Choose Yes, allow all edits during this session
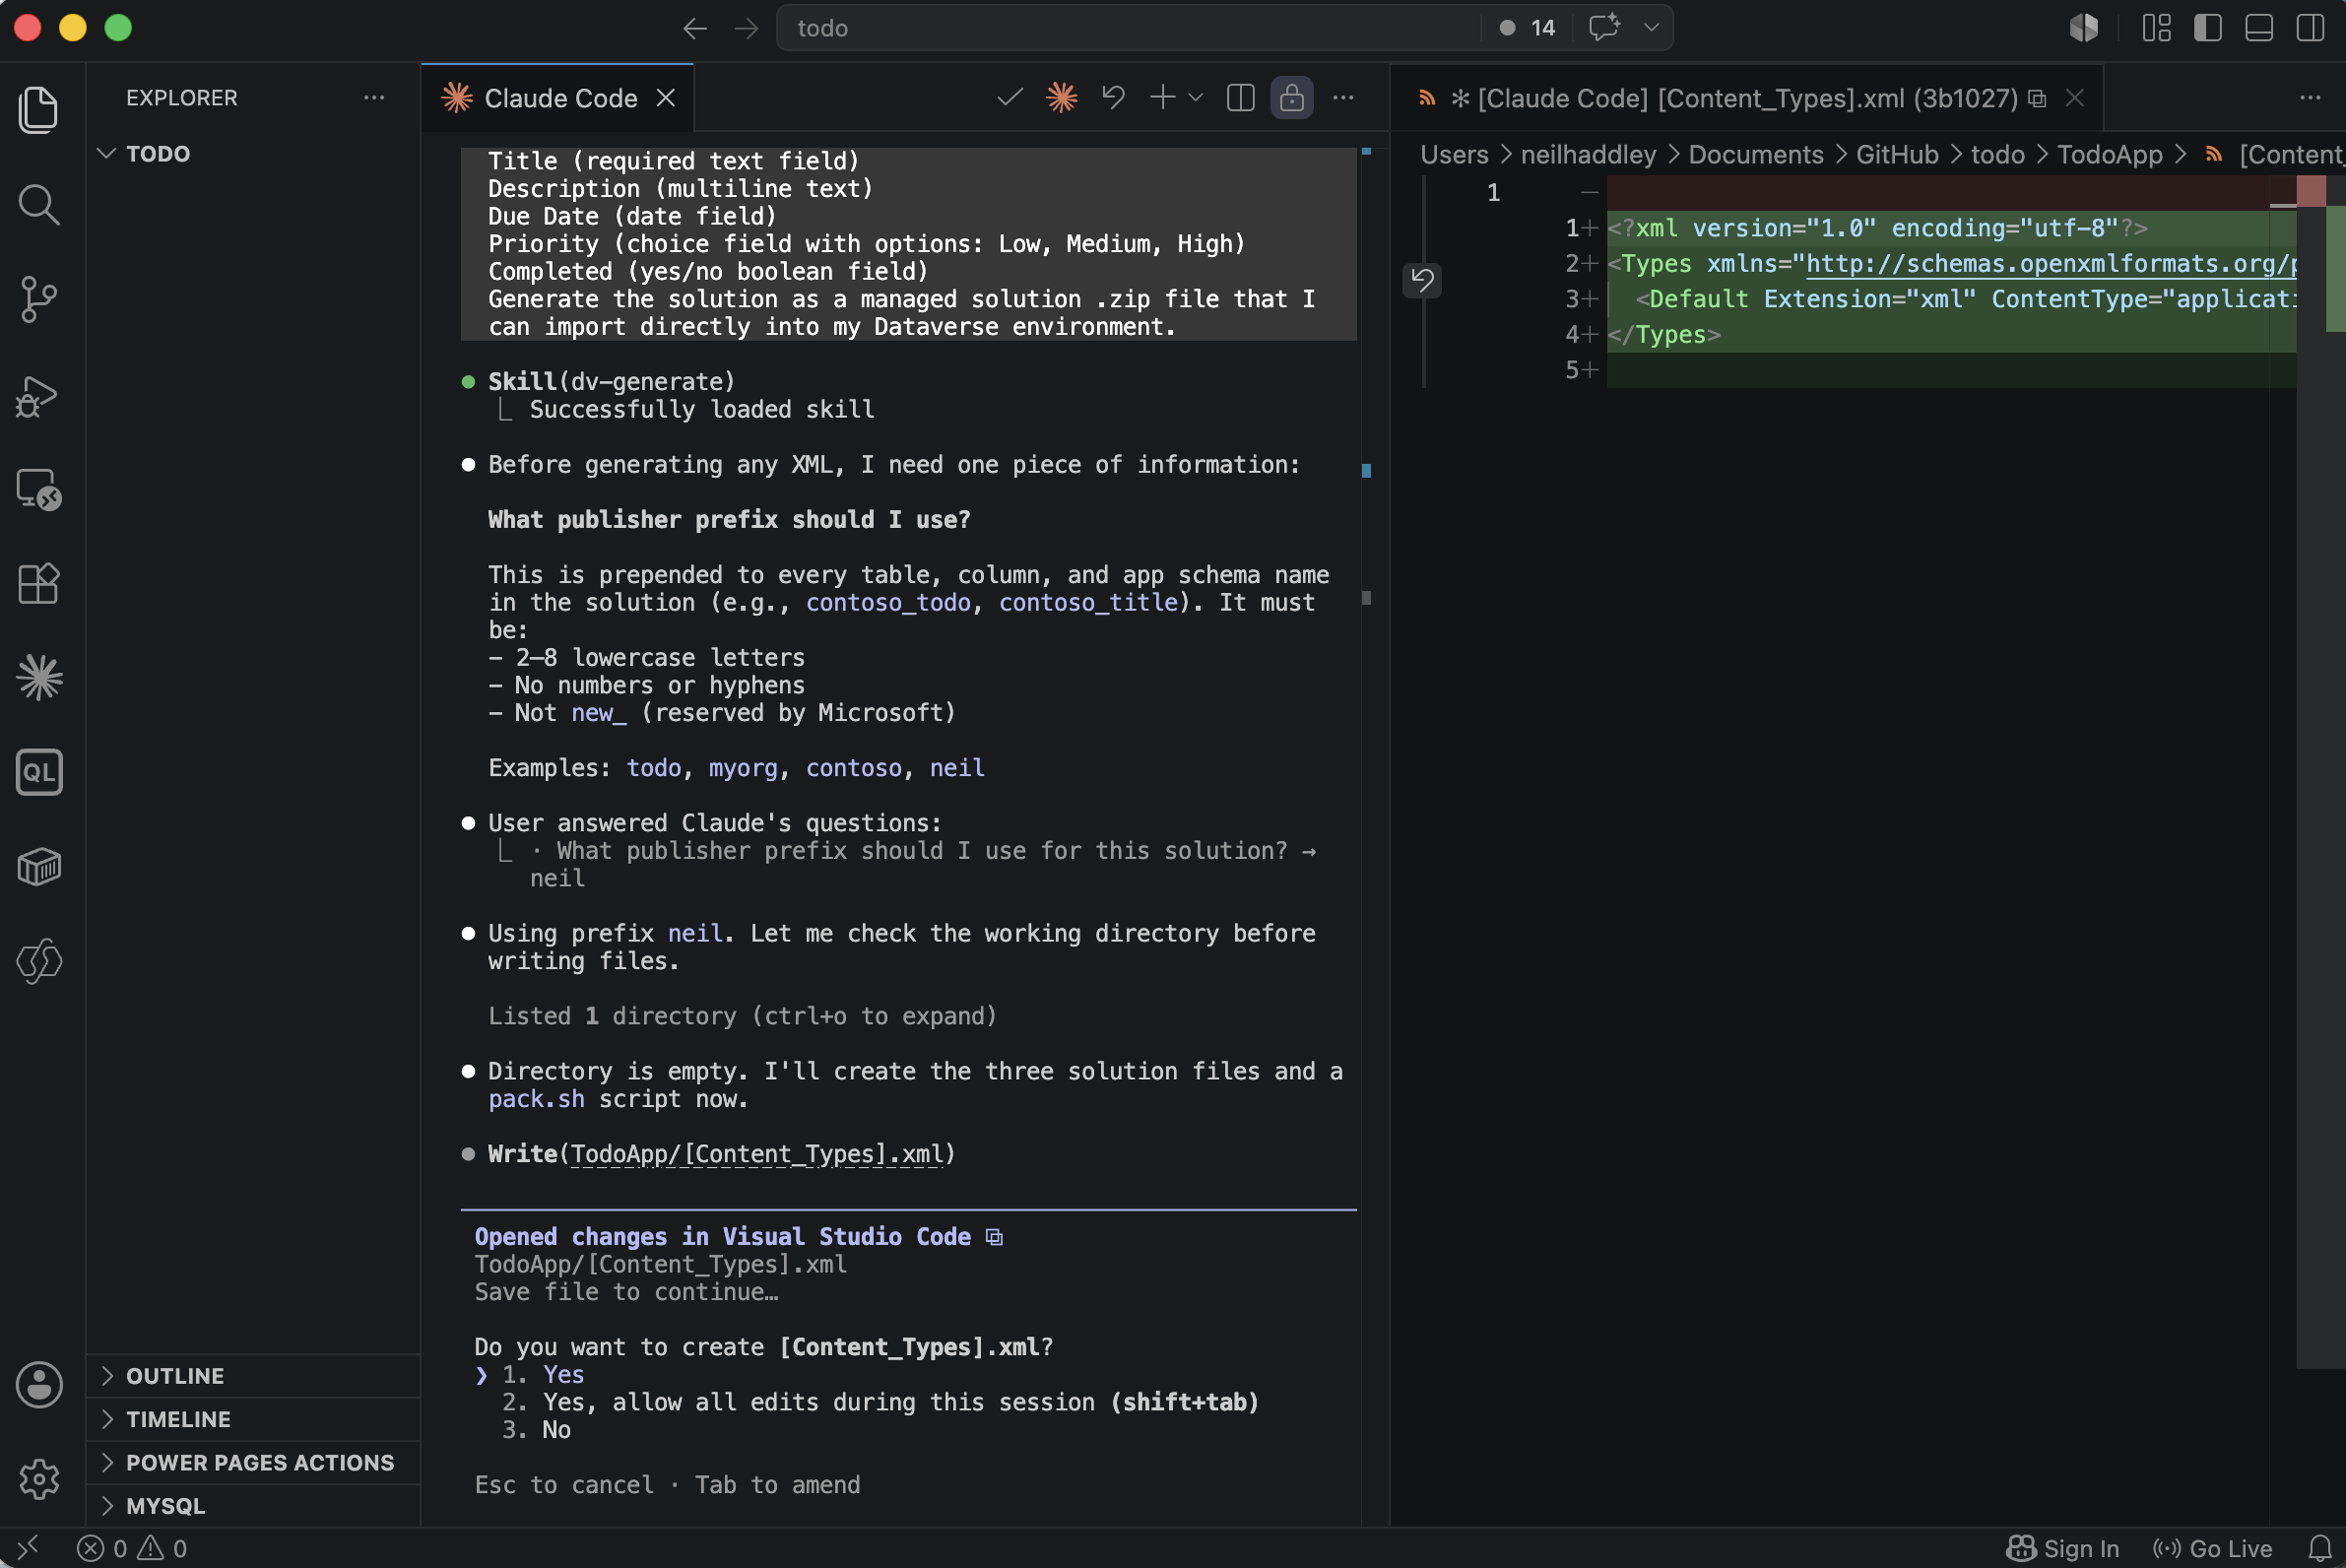 click(x=880, y=1402)
